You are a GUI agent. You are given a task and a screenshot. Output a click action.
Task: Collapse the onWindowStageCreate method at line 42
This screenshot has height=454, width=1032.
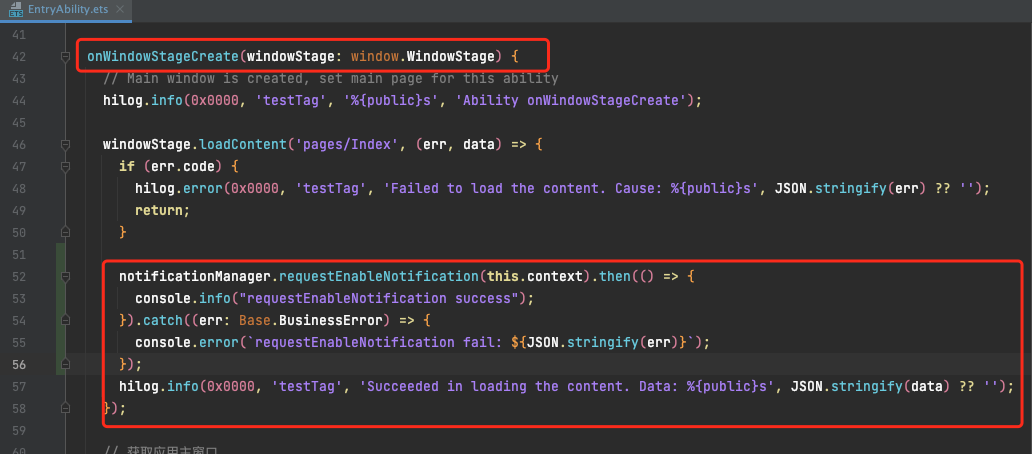[64, 57]
